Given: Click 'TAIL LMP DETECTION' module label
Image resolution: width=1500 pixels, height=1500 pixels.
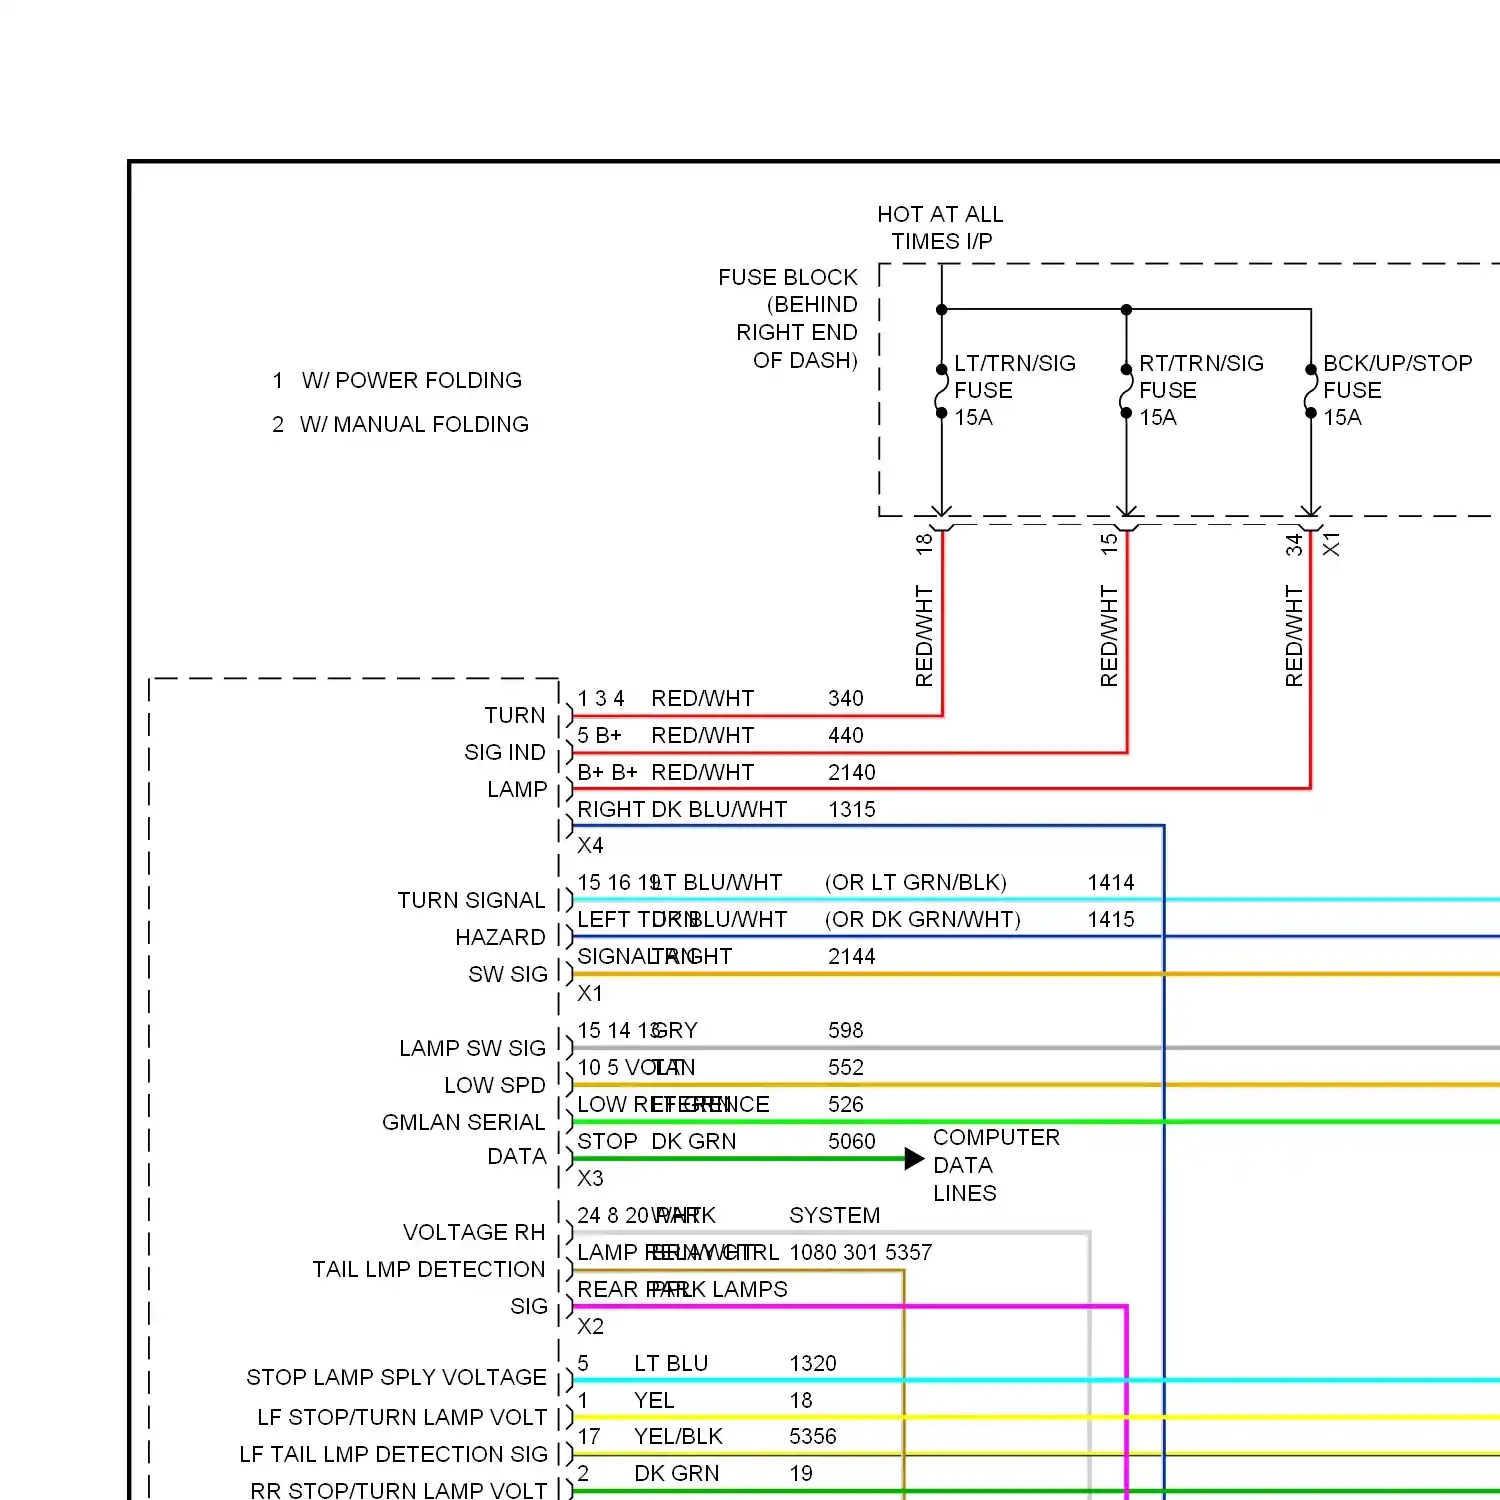Looking at the screenshot, I should click(x=429, y=1269).
